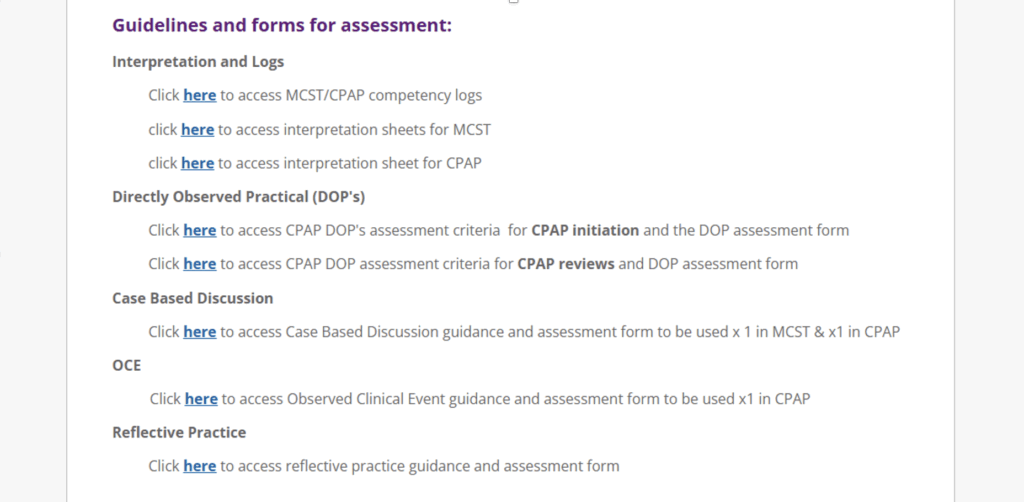Click the Reflective Practice subheading

179,433
